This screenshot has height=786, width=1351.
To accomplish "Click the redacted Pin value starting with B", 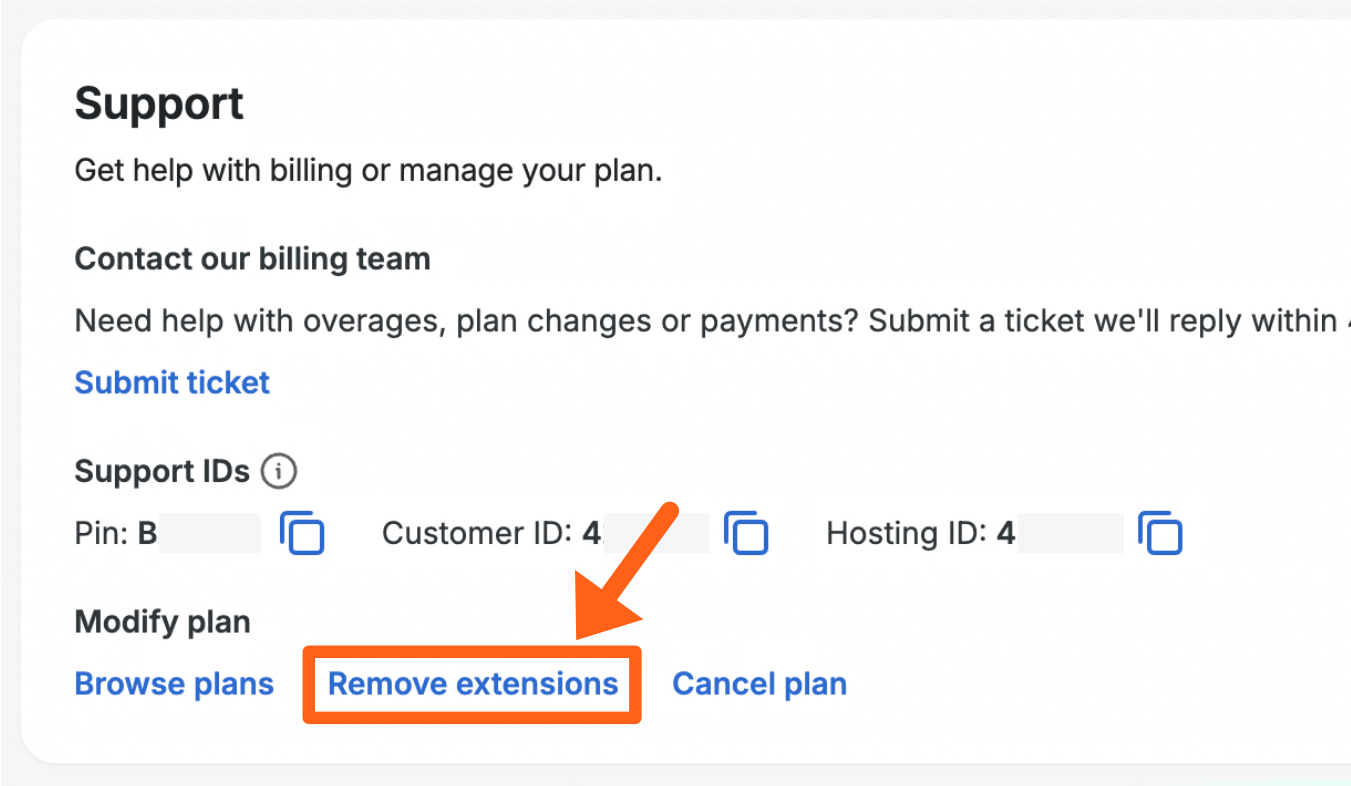I will tap(200, 533).
